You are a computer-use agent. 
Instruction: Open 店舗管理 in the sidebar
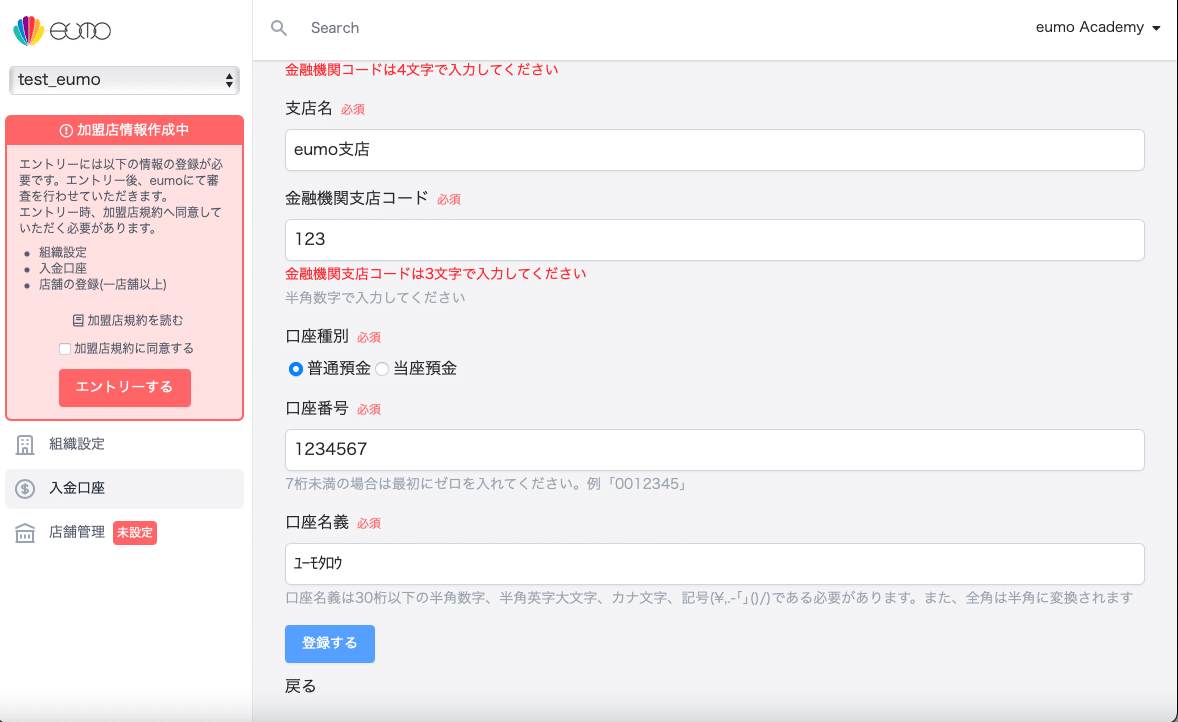[x=125, y=533]
